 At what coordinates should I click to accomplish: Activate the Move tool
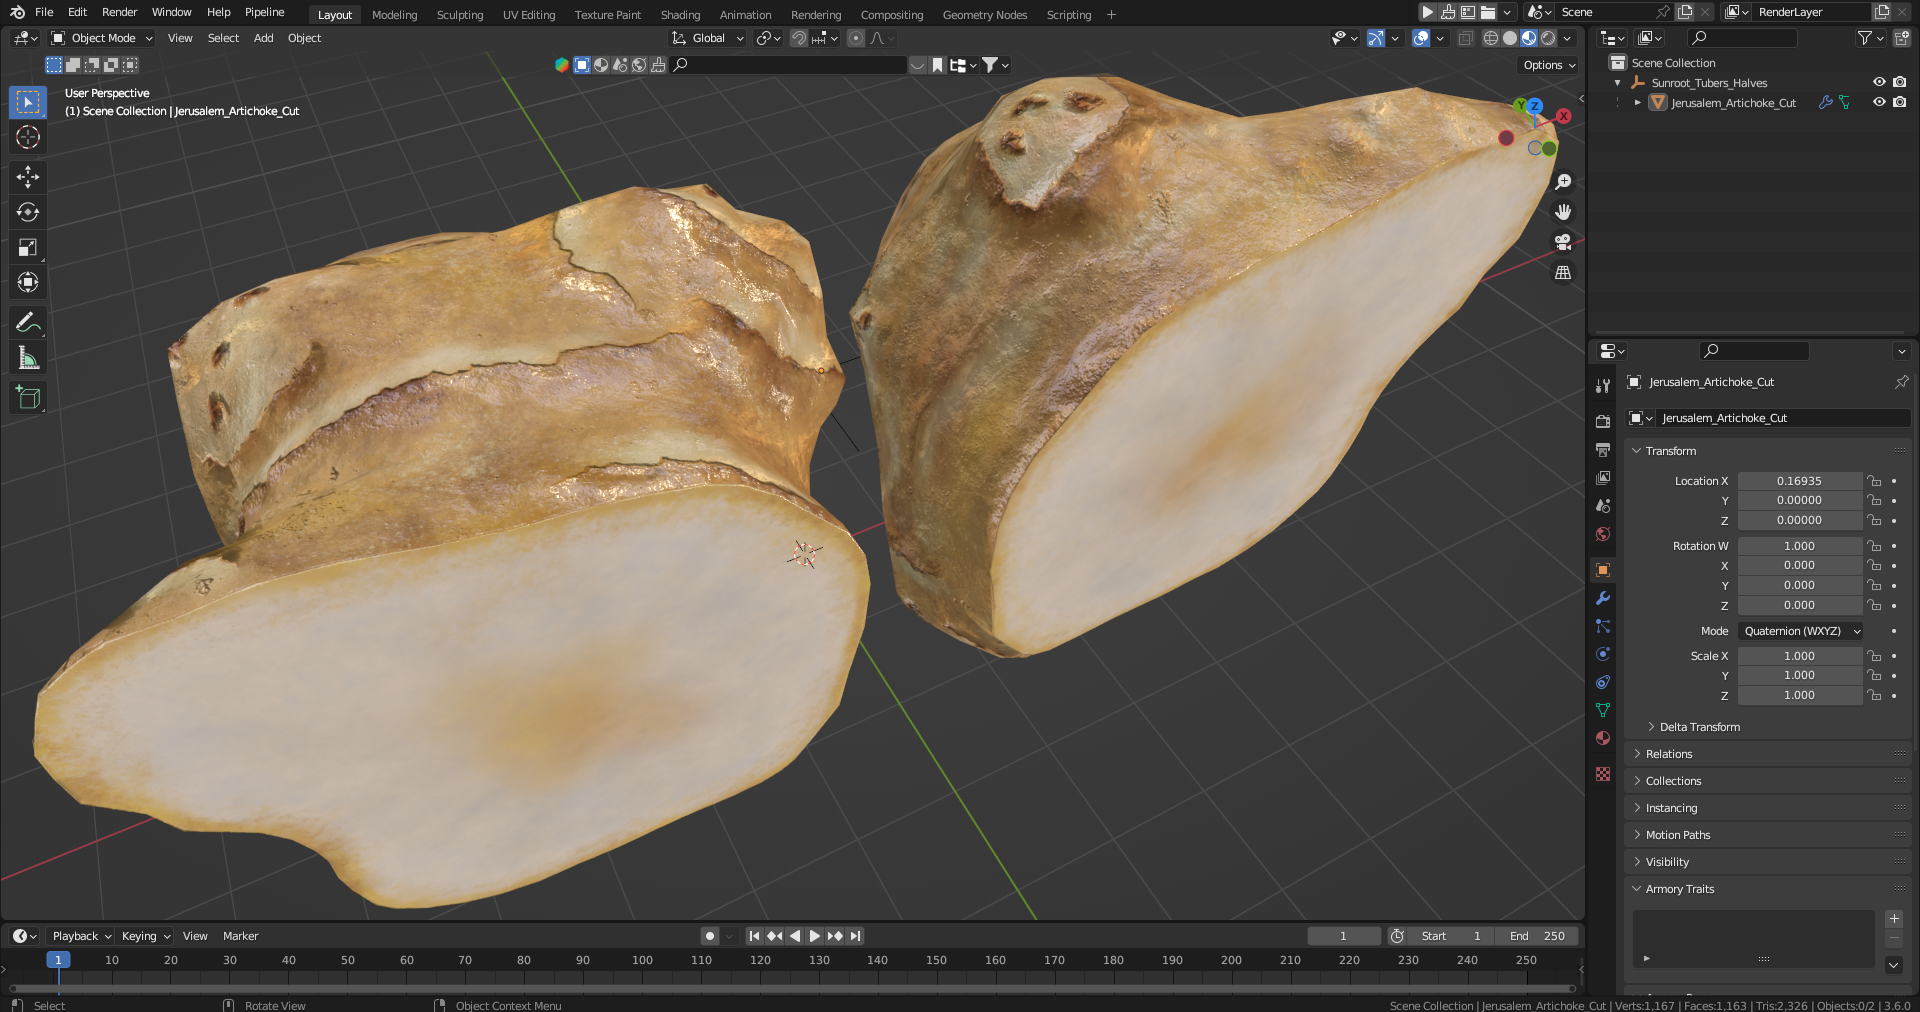click(28, 177)
